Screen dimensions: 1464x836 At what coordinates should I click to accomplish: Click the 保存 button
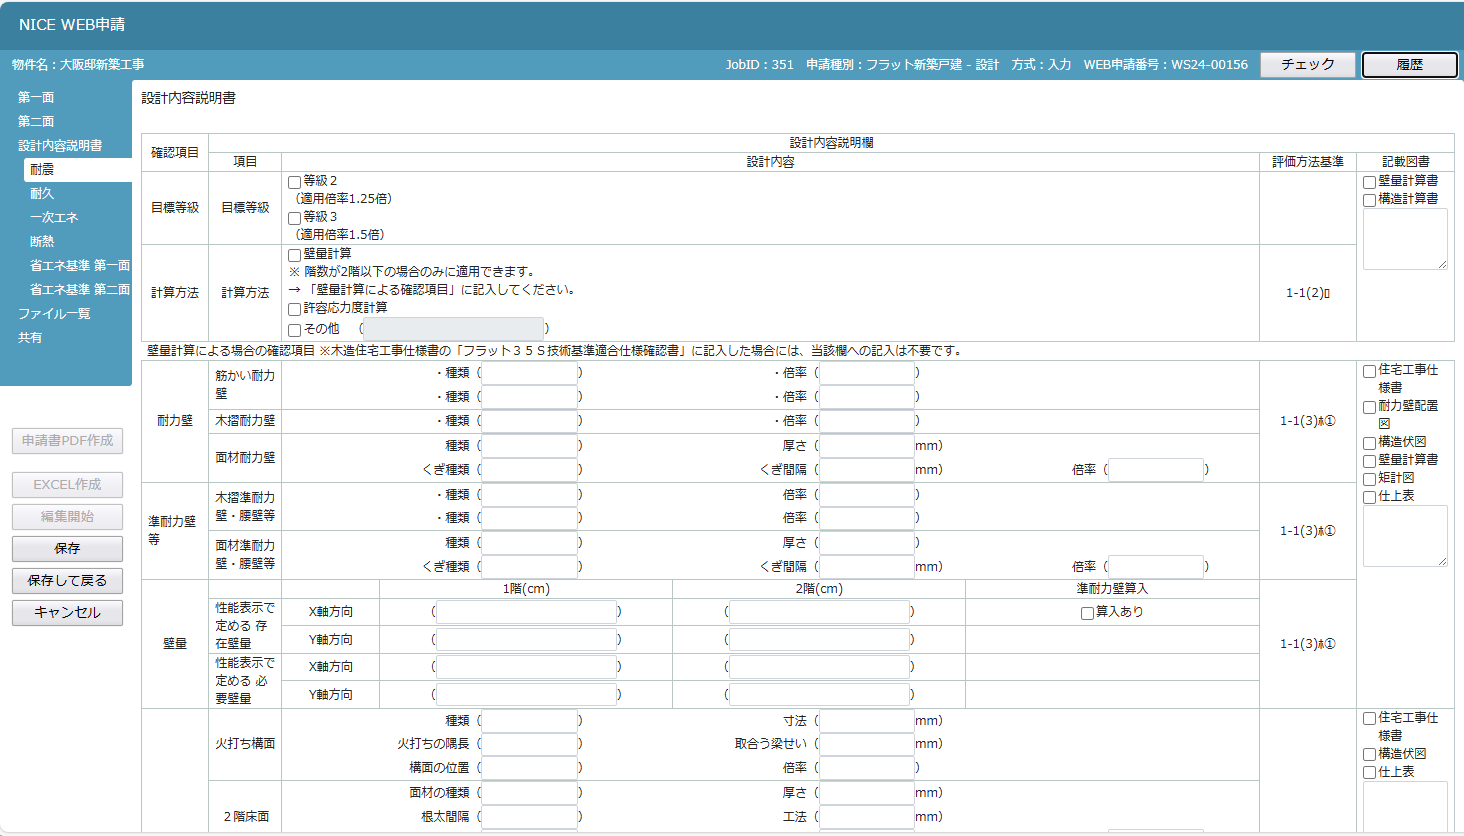(x=67, y=548)
